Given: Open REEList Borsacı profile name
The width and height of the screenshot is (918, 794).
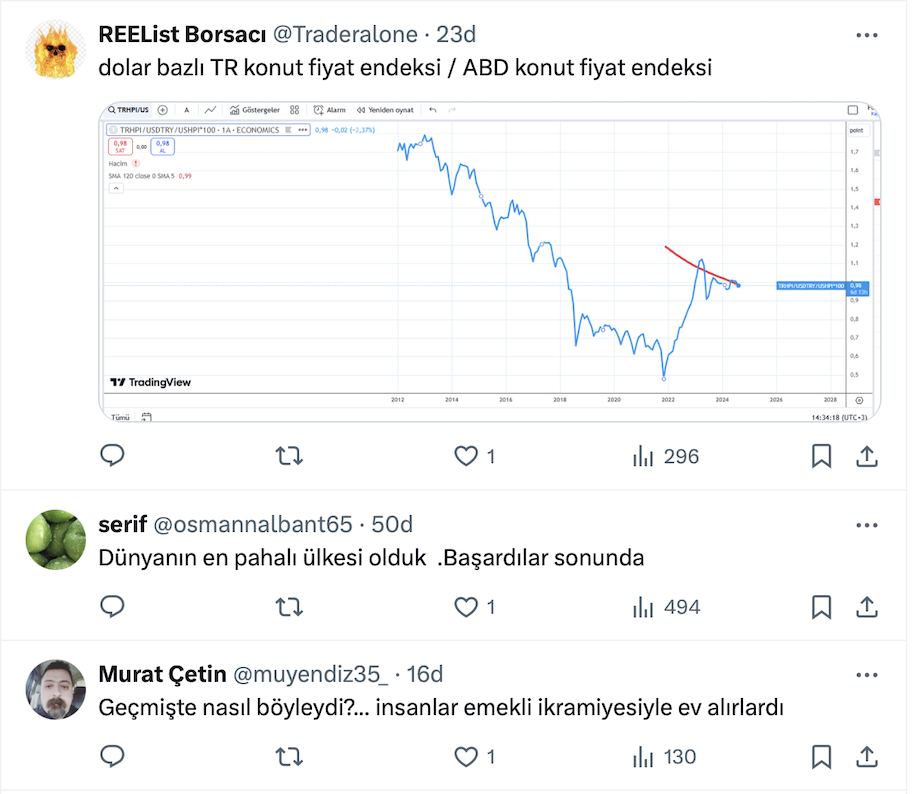Looking at the screenshot, I should [x=181, y=35].
